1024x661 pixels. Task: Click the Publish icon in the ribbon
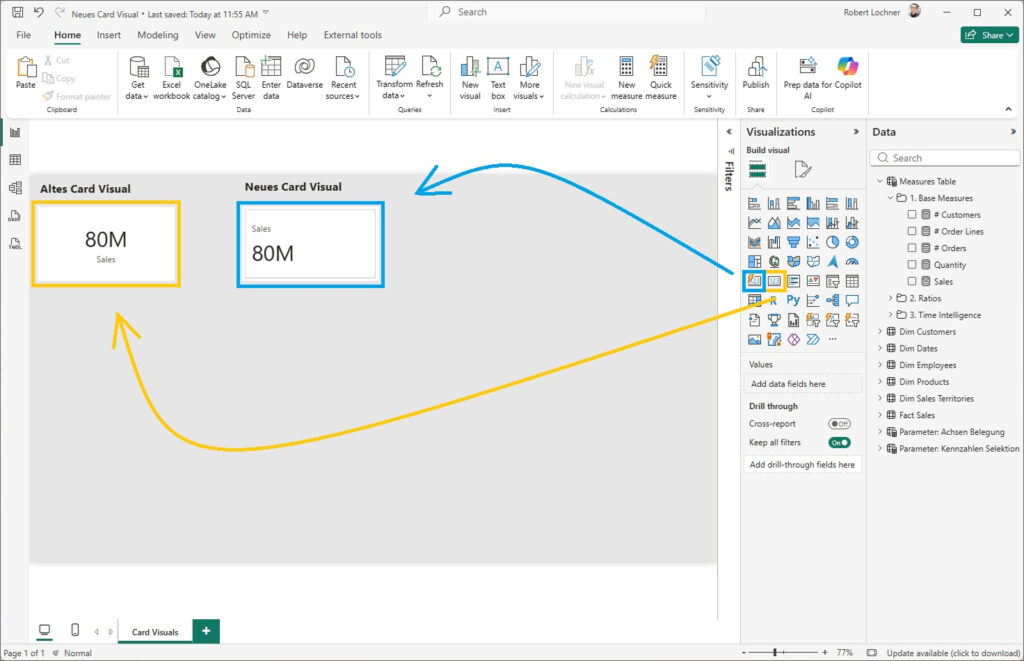point(756,68)
